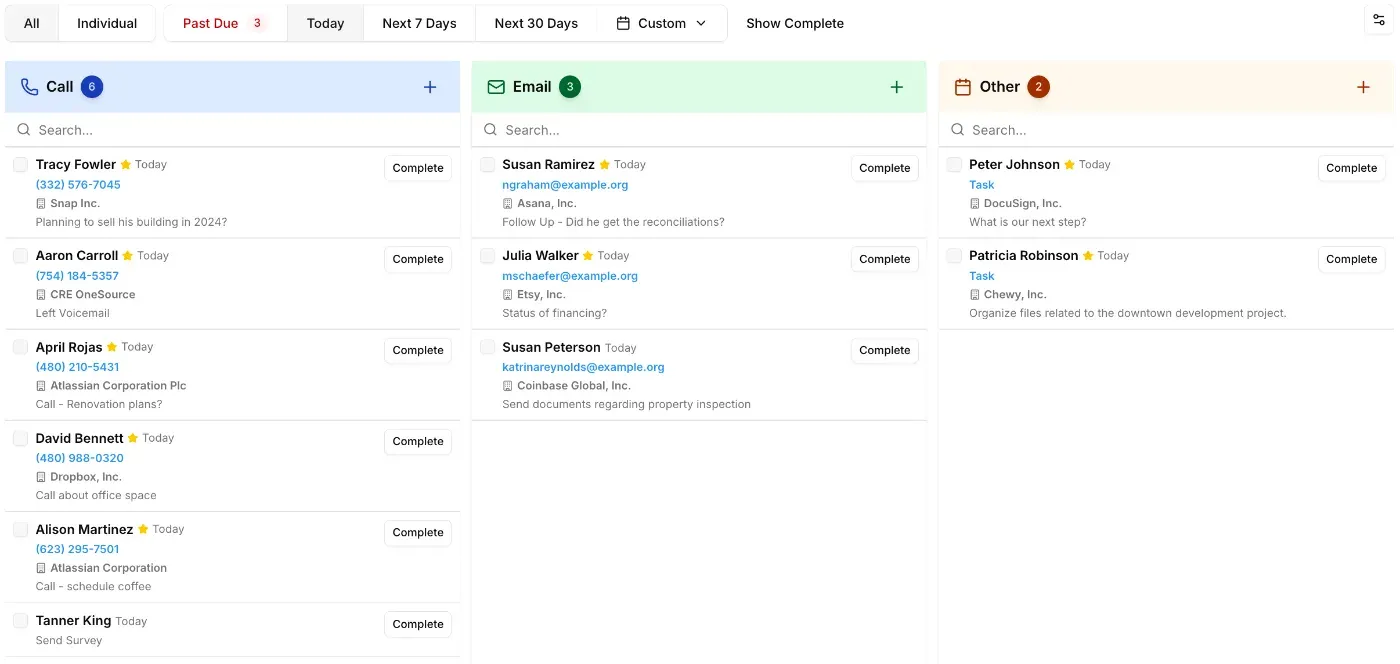
Task: Click the 'Send Survey' note
Action: tap(69, 640)
